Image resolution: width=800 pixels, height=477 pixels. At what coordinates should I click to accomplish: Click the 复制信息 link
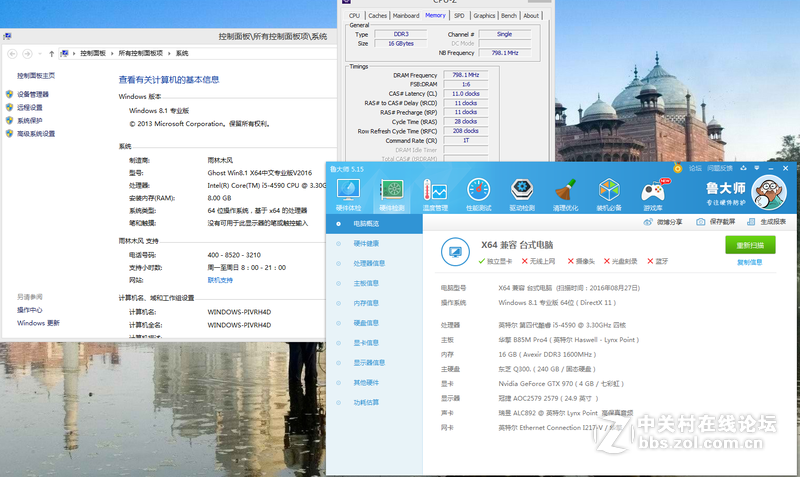tap(749, 262)
